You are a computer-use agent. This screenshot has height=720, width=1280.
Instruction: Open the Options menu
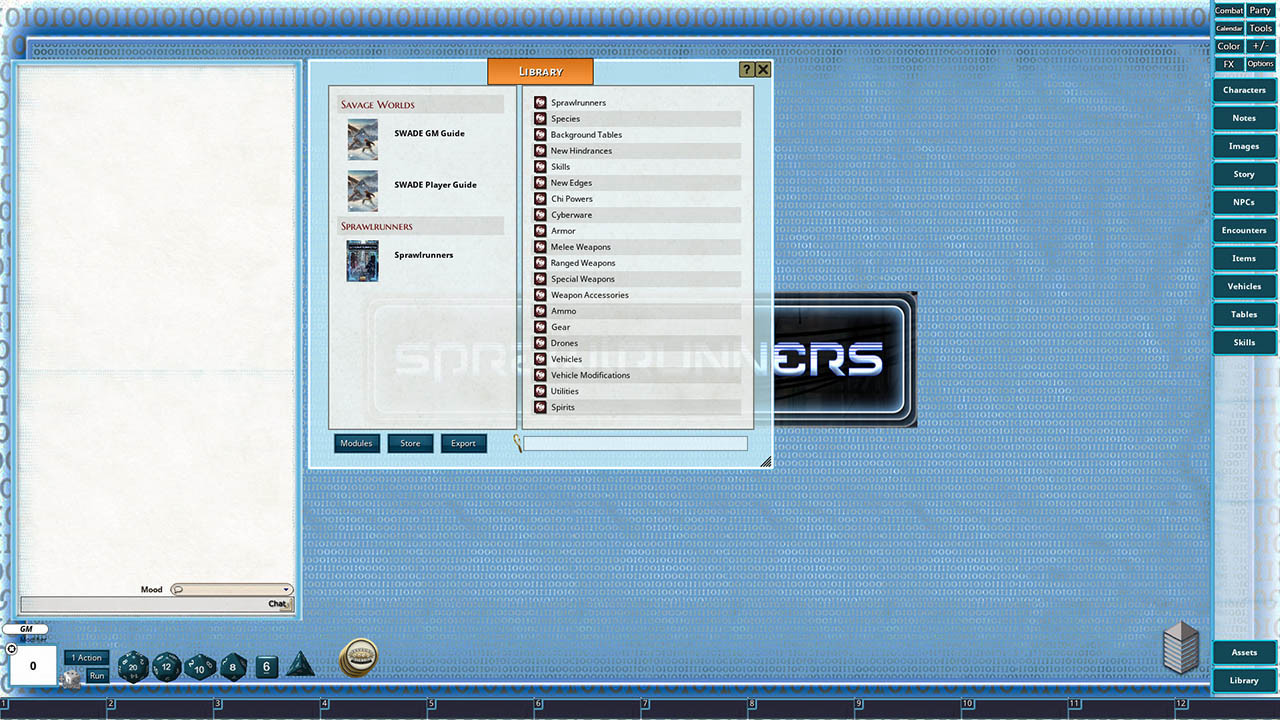coord(1260,63)
